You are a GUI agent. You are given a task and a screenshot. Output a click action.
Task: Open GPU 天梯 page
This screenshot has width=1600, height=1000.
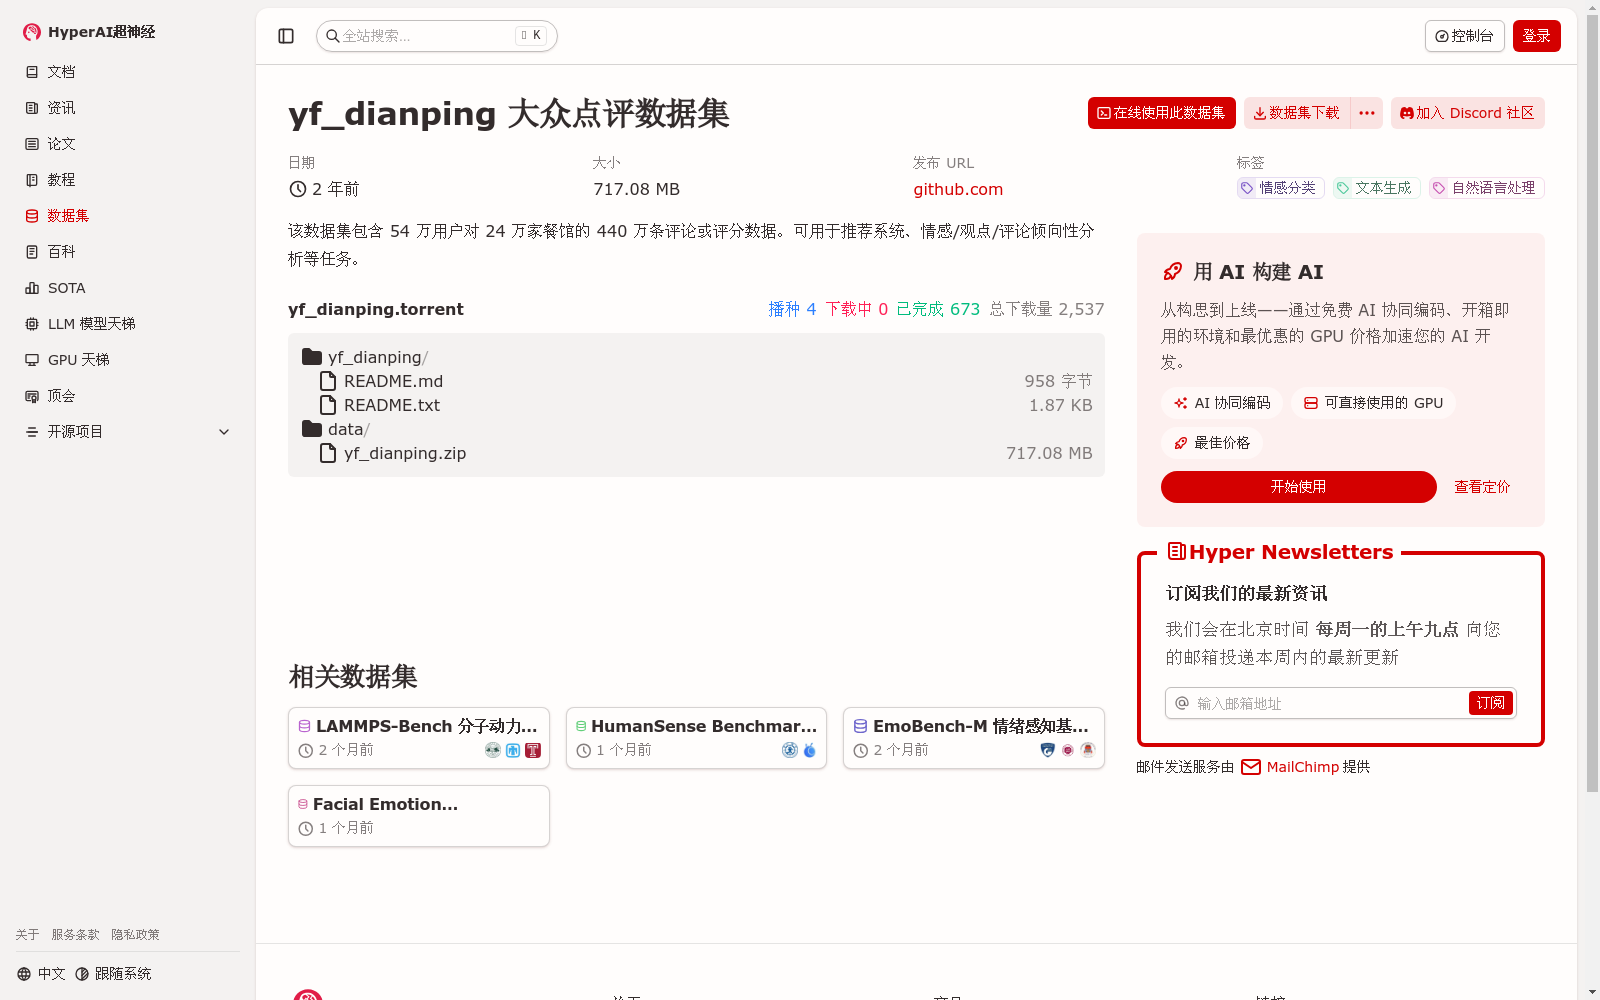(128, 360)
